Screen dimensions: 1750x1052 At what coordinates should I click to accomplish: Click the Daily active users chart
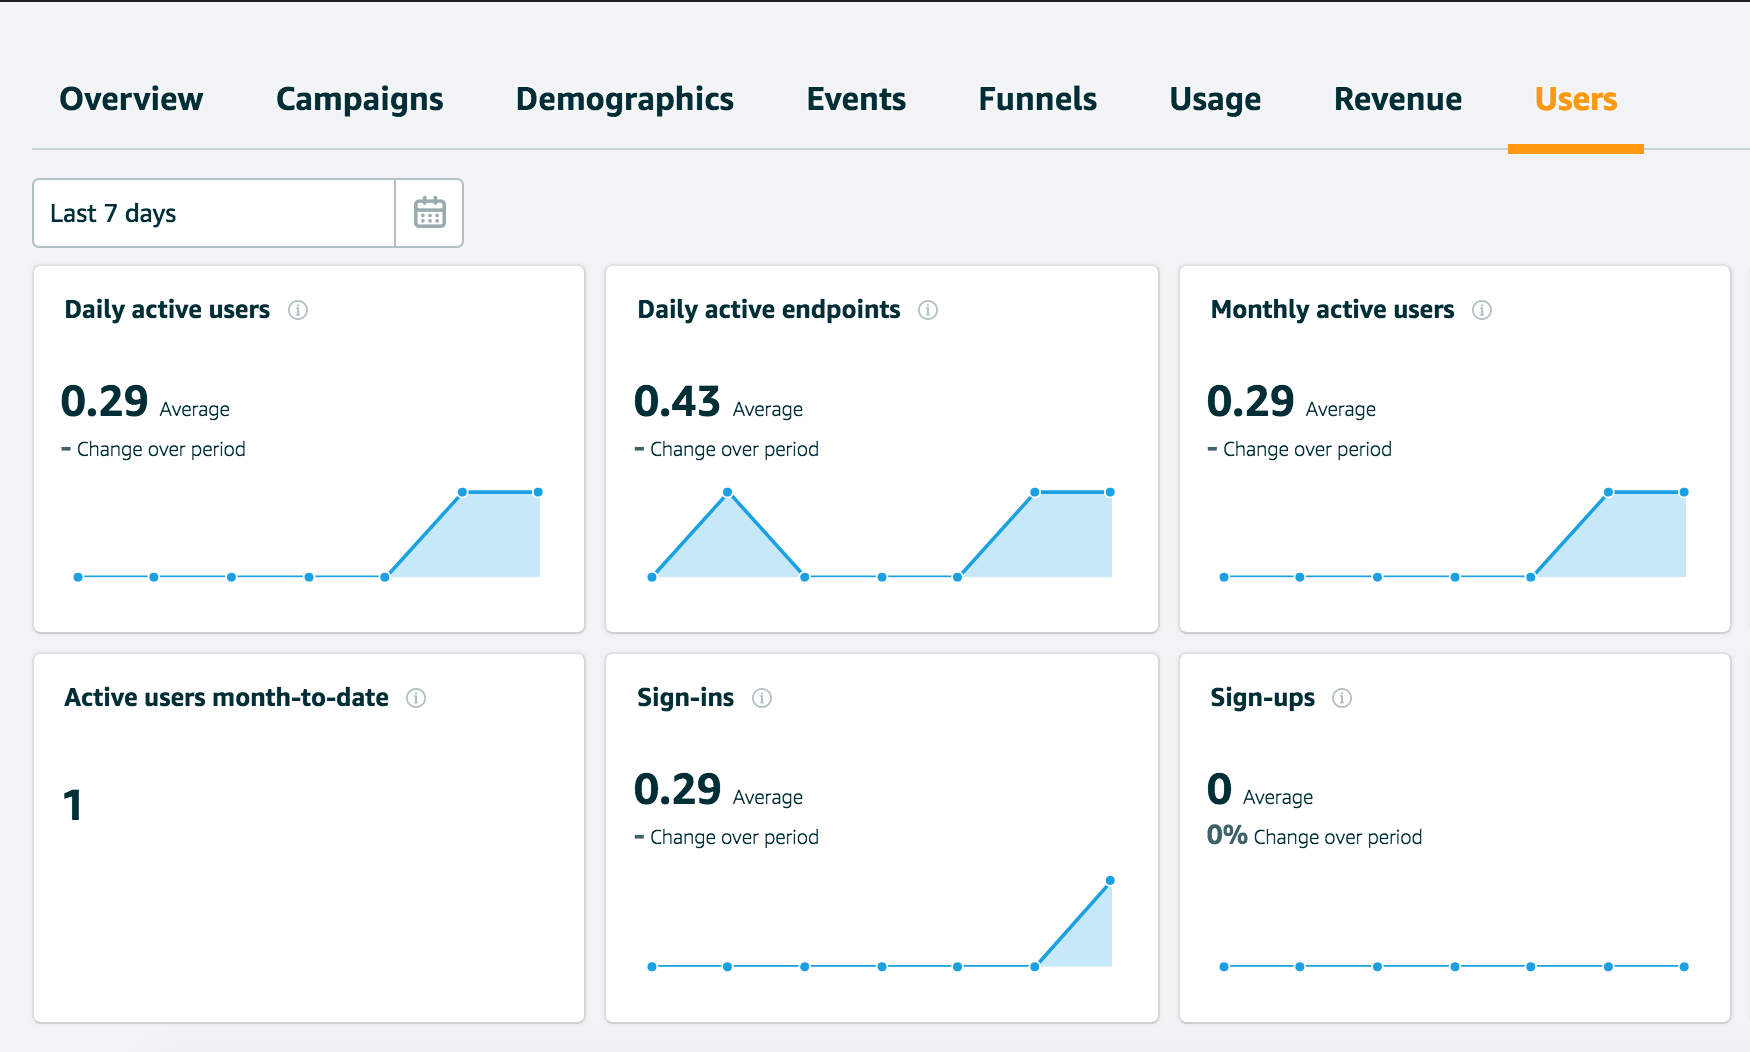point(308,534)
